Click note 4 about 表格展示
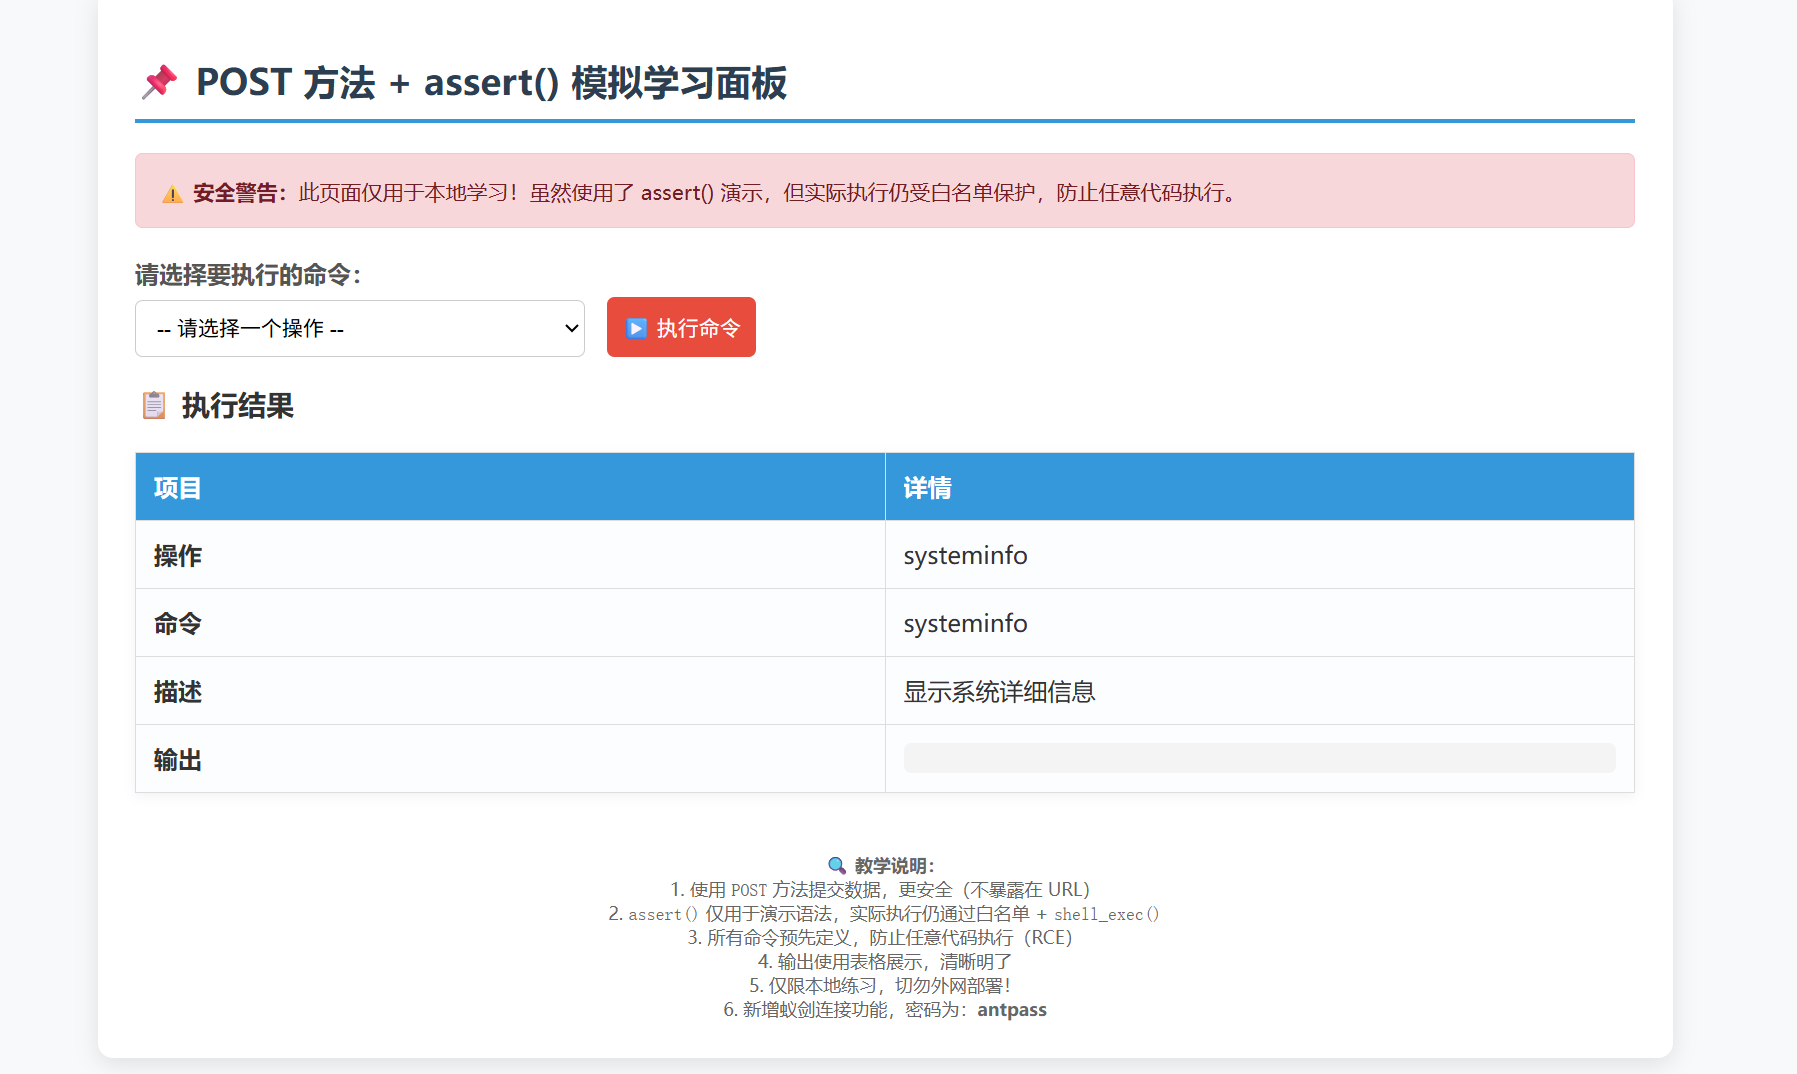1797x1074 pixels. [x=885, y=962]
